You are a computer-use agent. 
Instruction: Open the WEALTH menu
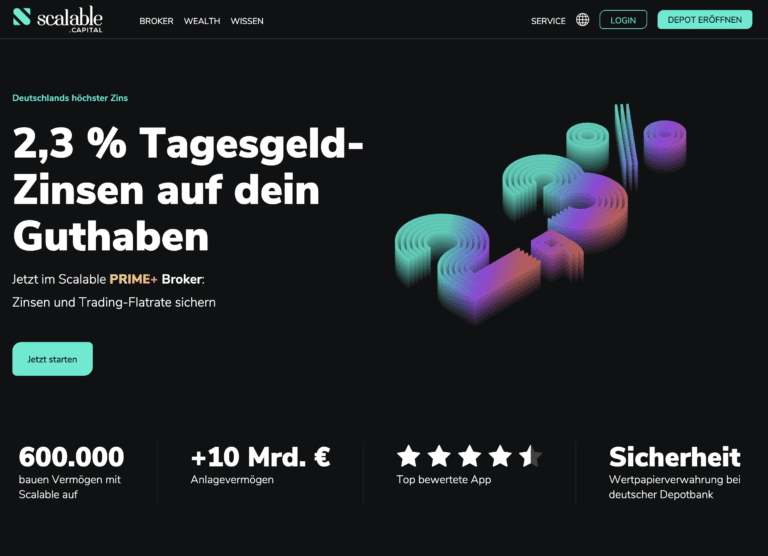[202, 21]
